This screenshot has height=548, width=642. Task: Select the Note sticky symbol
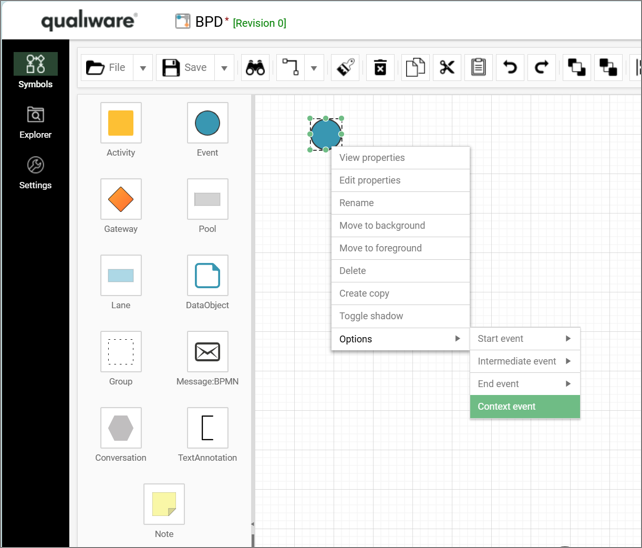[164, 504]
